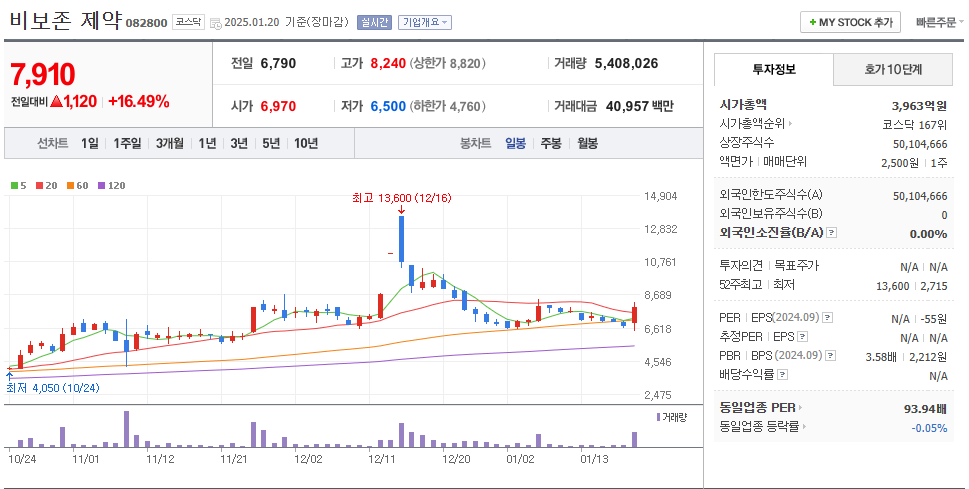
Task: Switch to the 투자정보 tab
Action: pos(774,69)
